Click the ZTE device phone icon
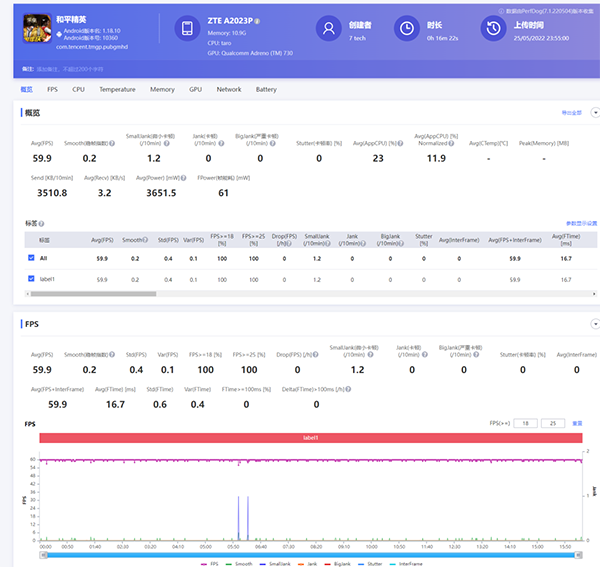This screenshot has width=600, height=567. tap(186, 28)
